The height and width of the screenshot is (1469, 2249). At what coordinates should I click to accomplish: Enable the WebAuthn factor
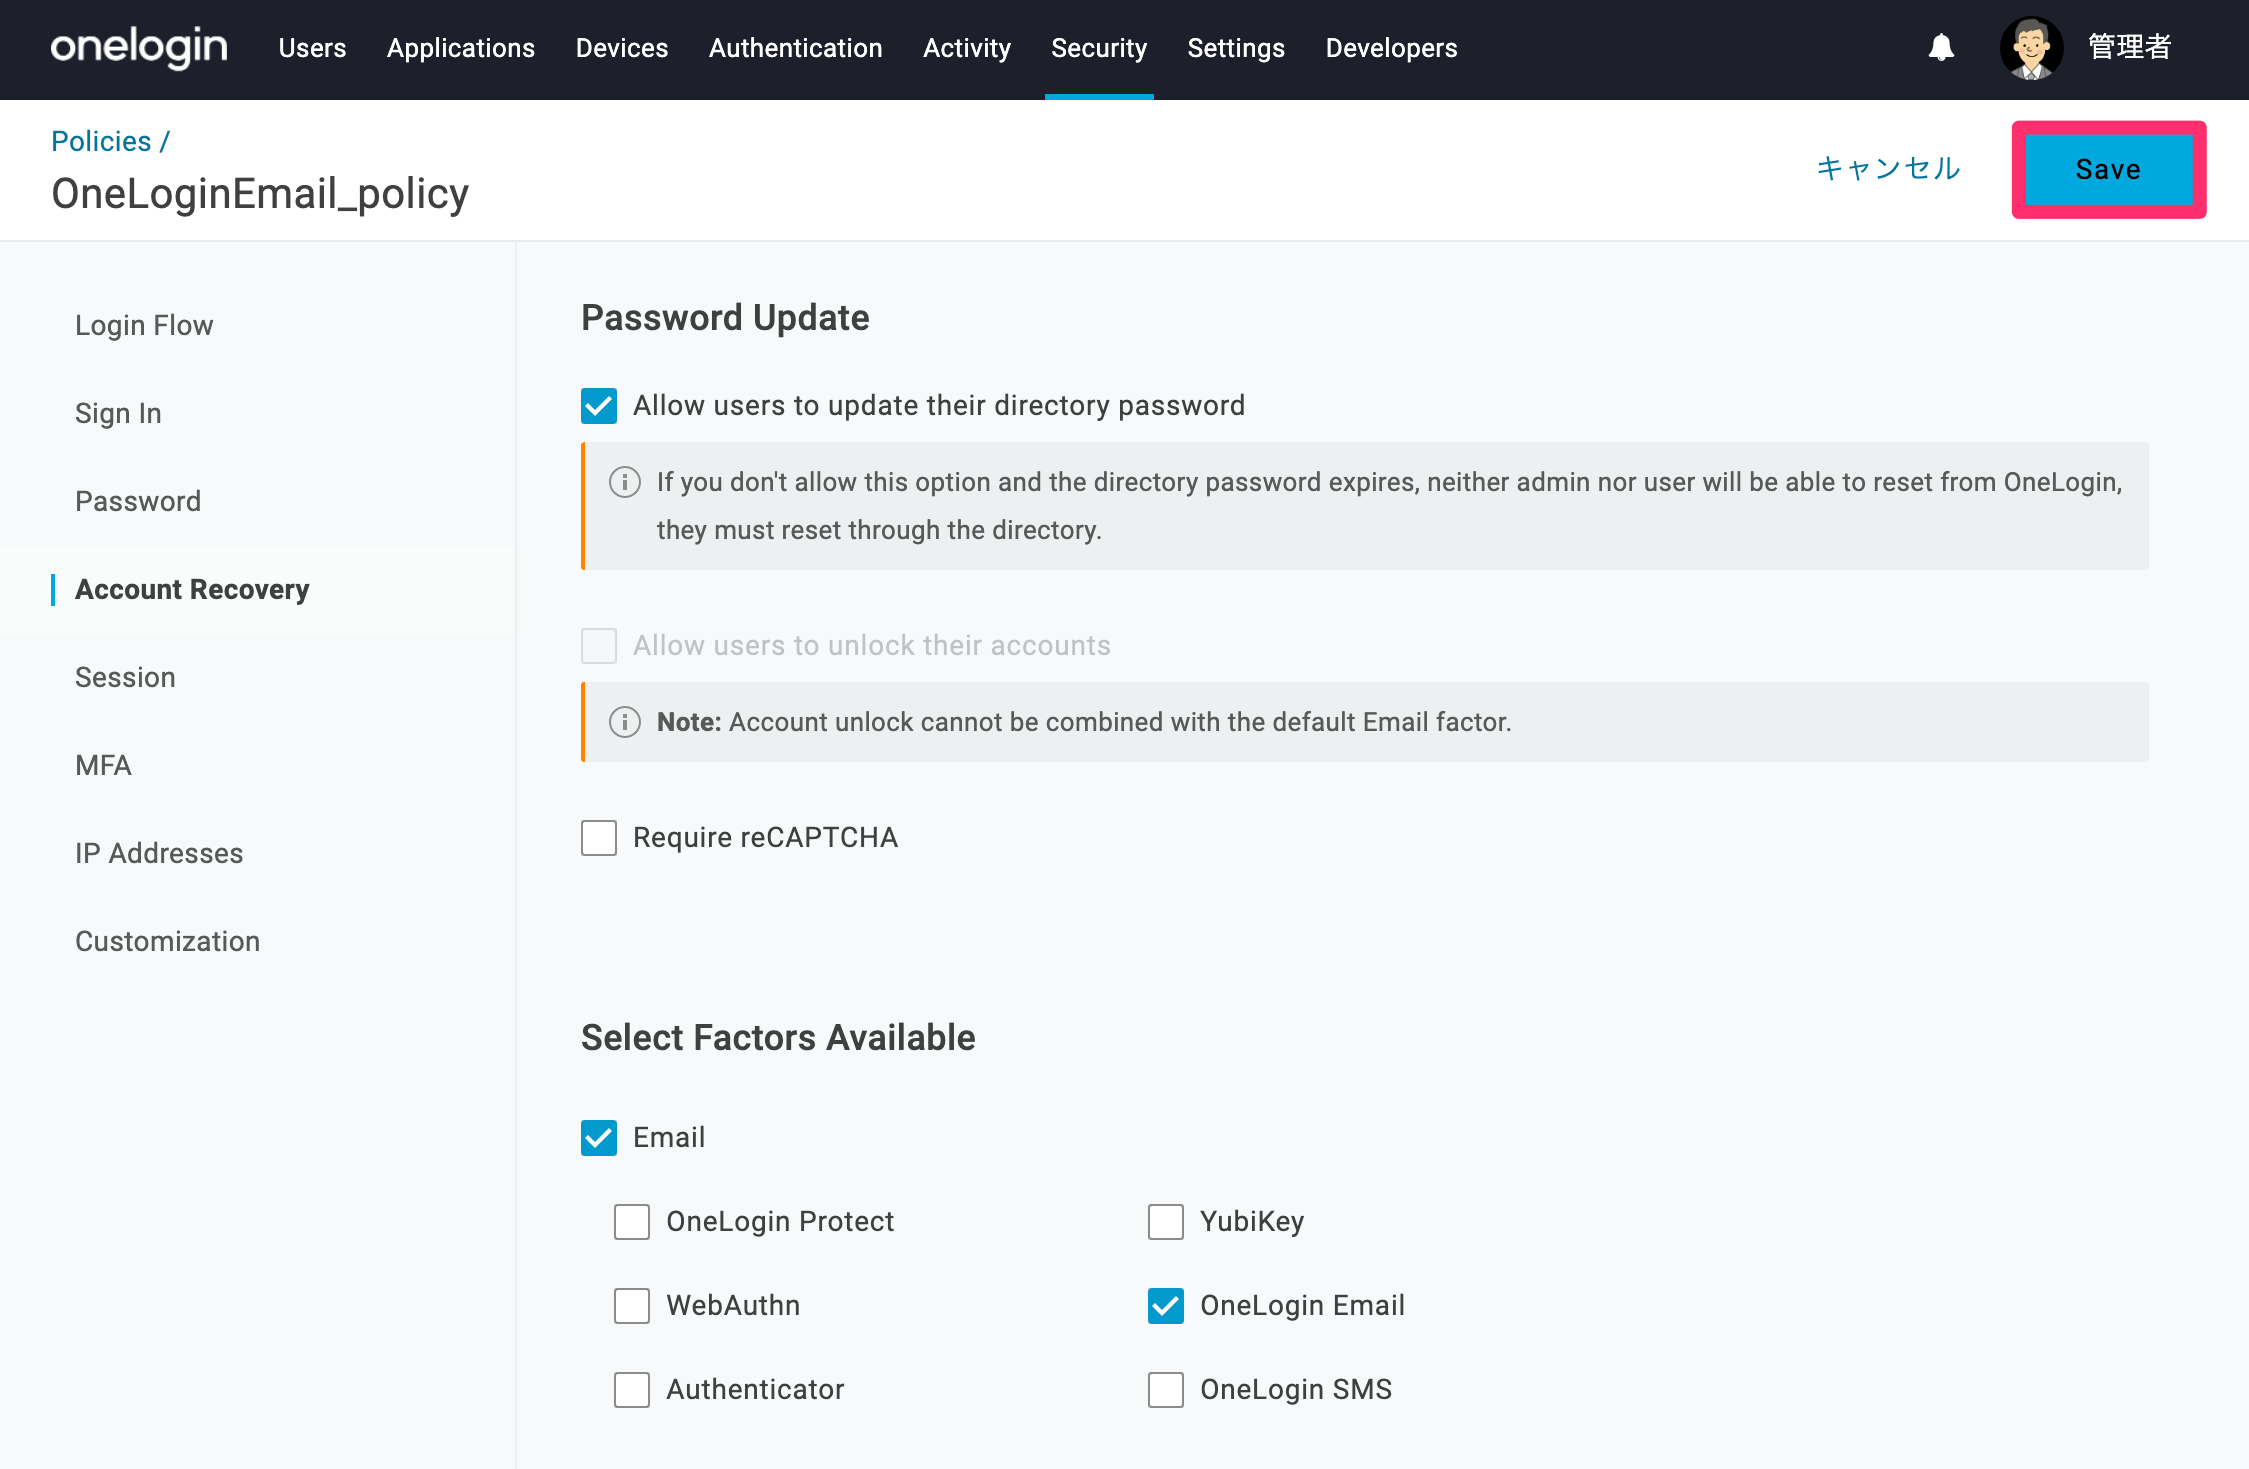pos(632,1306)
